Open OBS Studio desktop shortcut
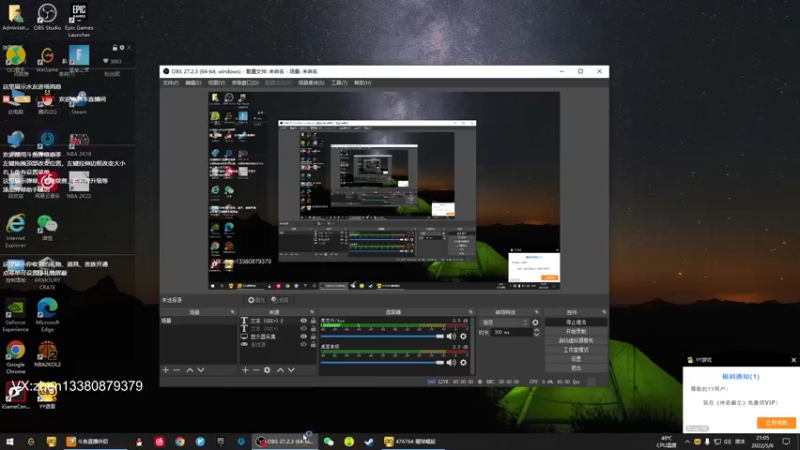The width and height of the screenshot is (800, 450). point(47,17)
